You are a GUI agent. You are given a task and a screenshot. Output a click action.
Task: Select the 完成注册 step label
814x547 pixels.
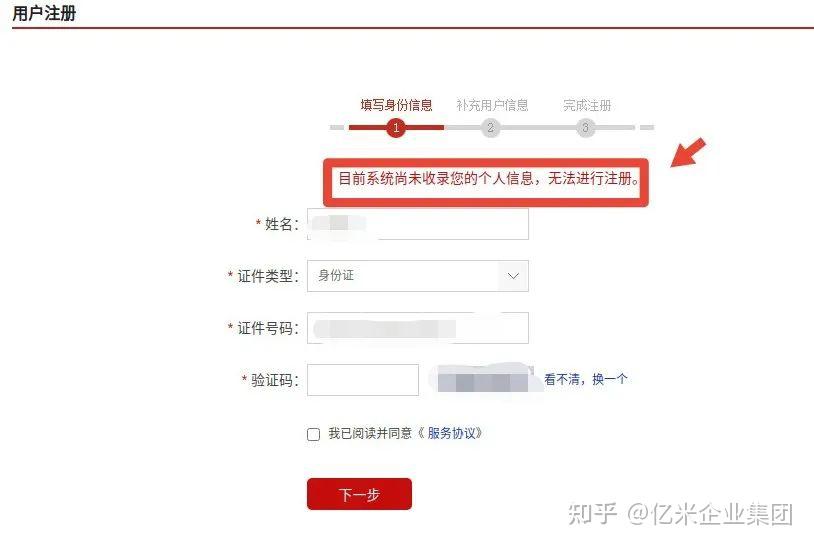[x=587, y=105]
